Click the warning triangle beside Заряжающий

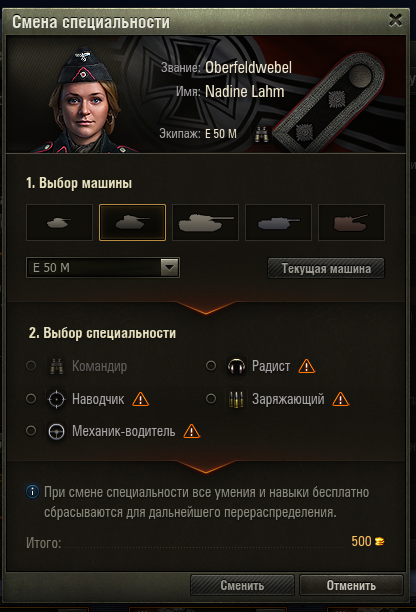pyautogui.click(x=341, y=399)
